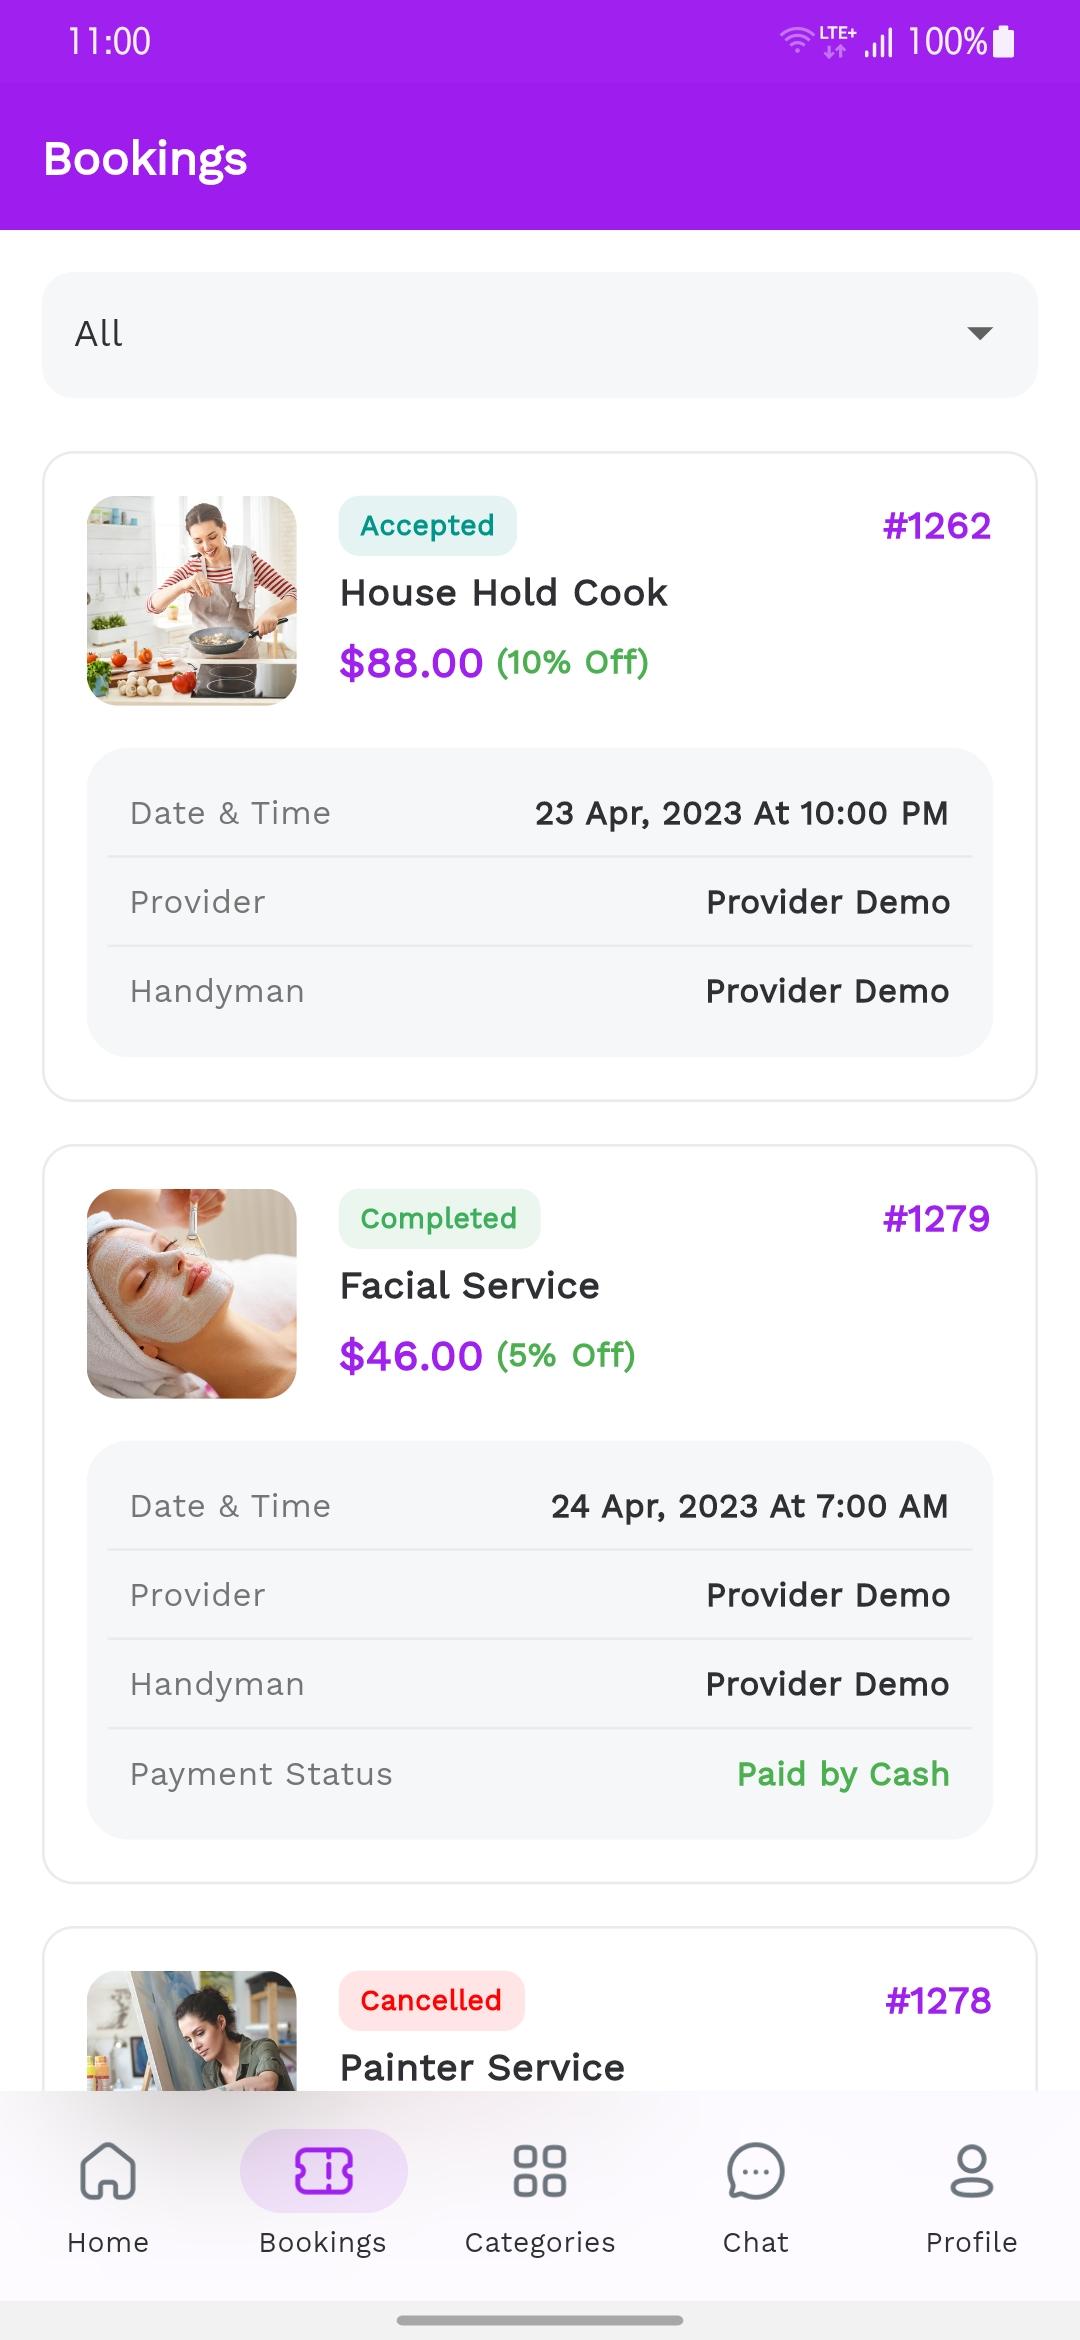Open the House Hold Cook photo thumbnail
Viewport: 1080px width, 2340px height.
click(192, 601)
